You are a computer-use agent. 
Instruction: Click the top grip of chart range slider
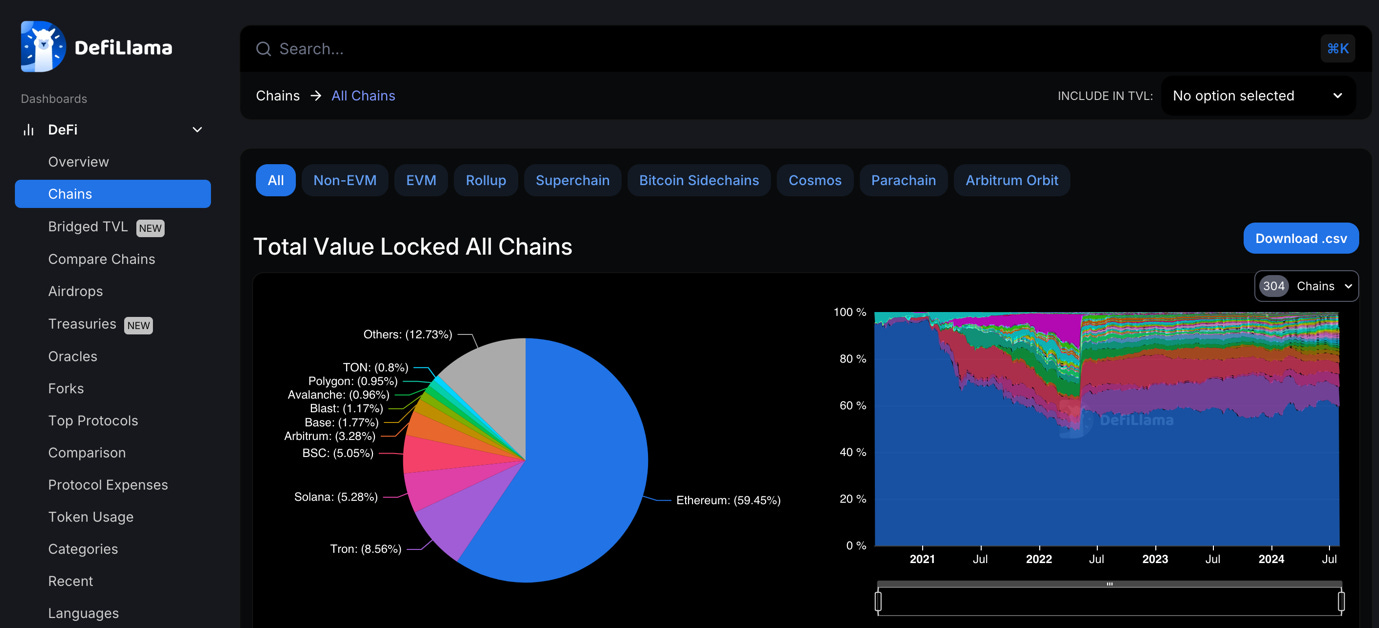pos(1110,584)
